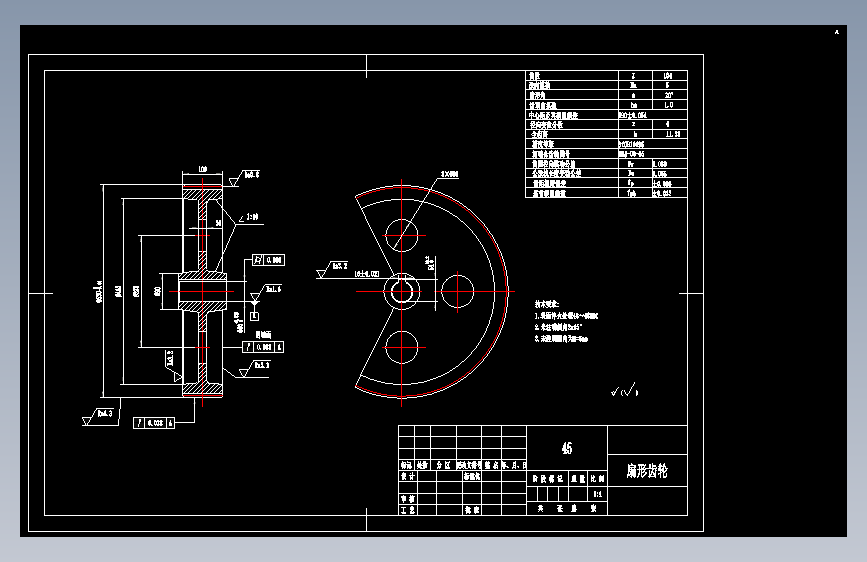The height and width of the screenshot is (562, 867).
Task: Select the right circular hole in sector gear view
Action: coord(457,291)
